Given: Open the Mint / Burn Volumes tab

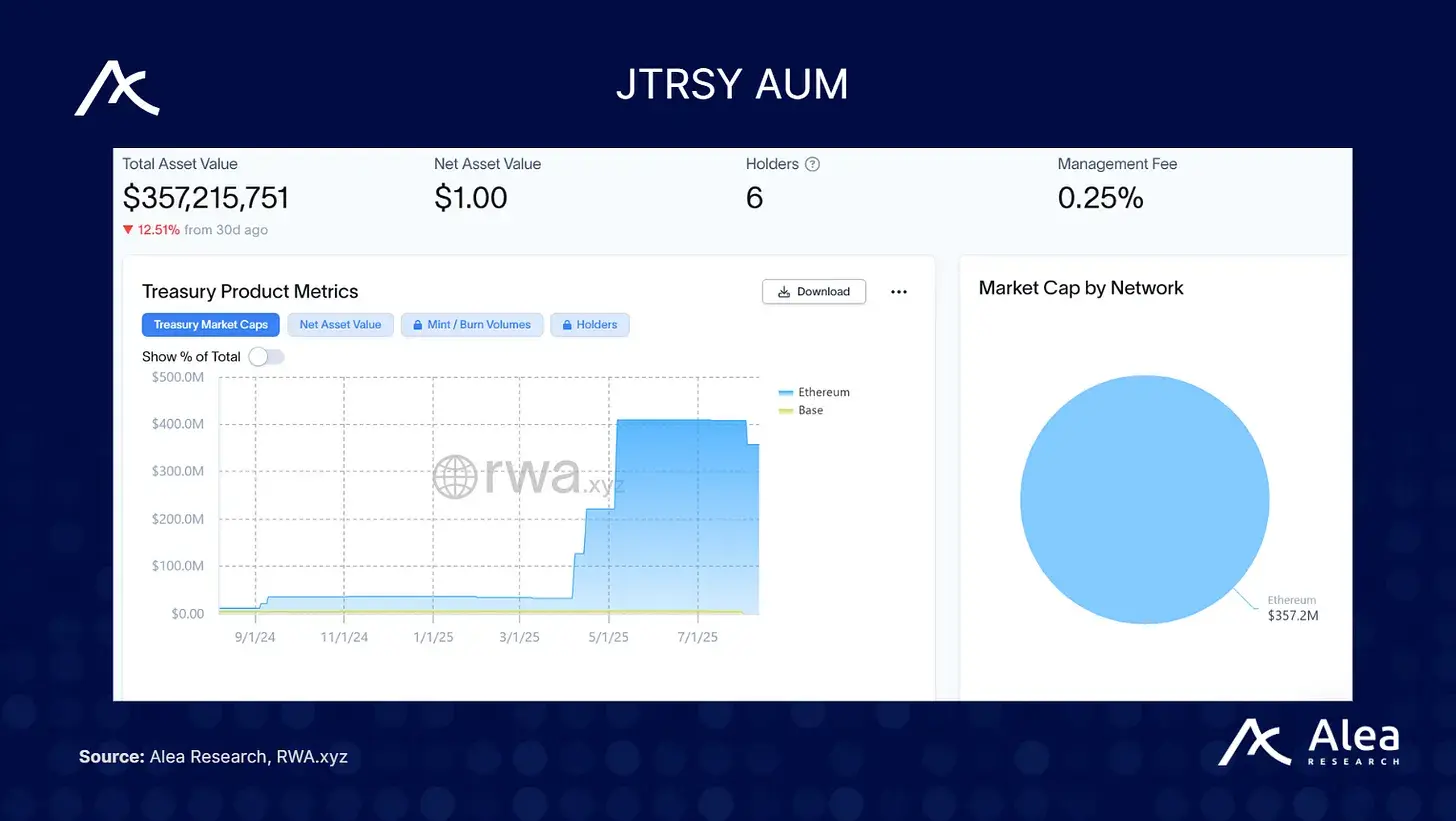Looking at the screenshot, I should point(472,325).
